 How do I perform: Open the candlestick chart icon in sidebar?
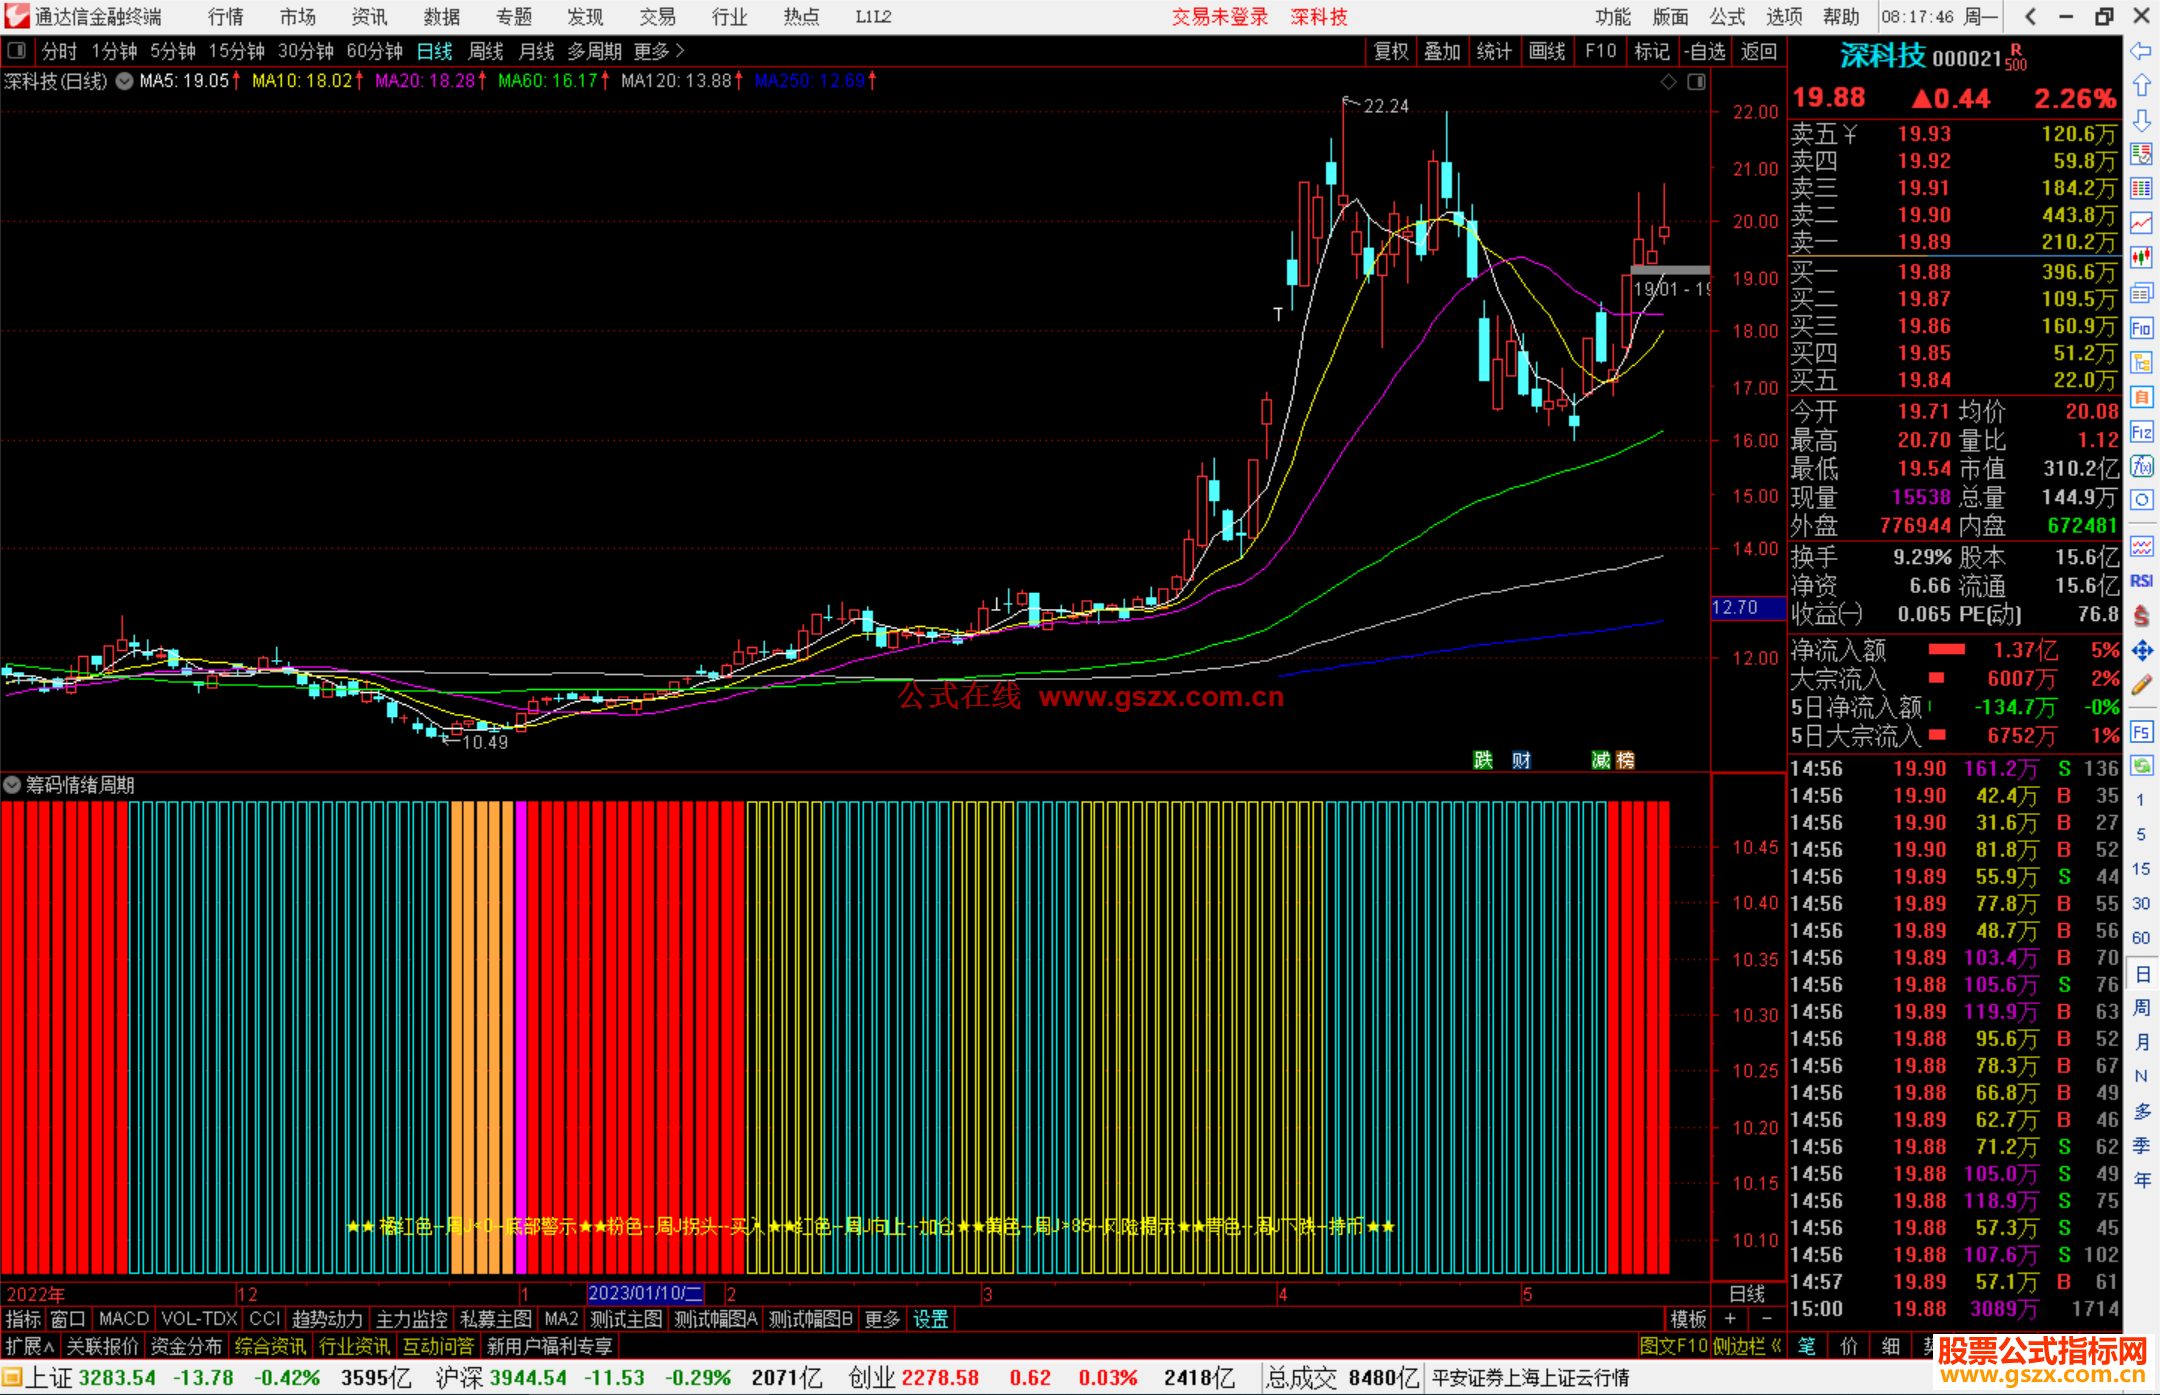pyautogui.click(x=2141, y=257)
